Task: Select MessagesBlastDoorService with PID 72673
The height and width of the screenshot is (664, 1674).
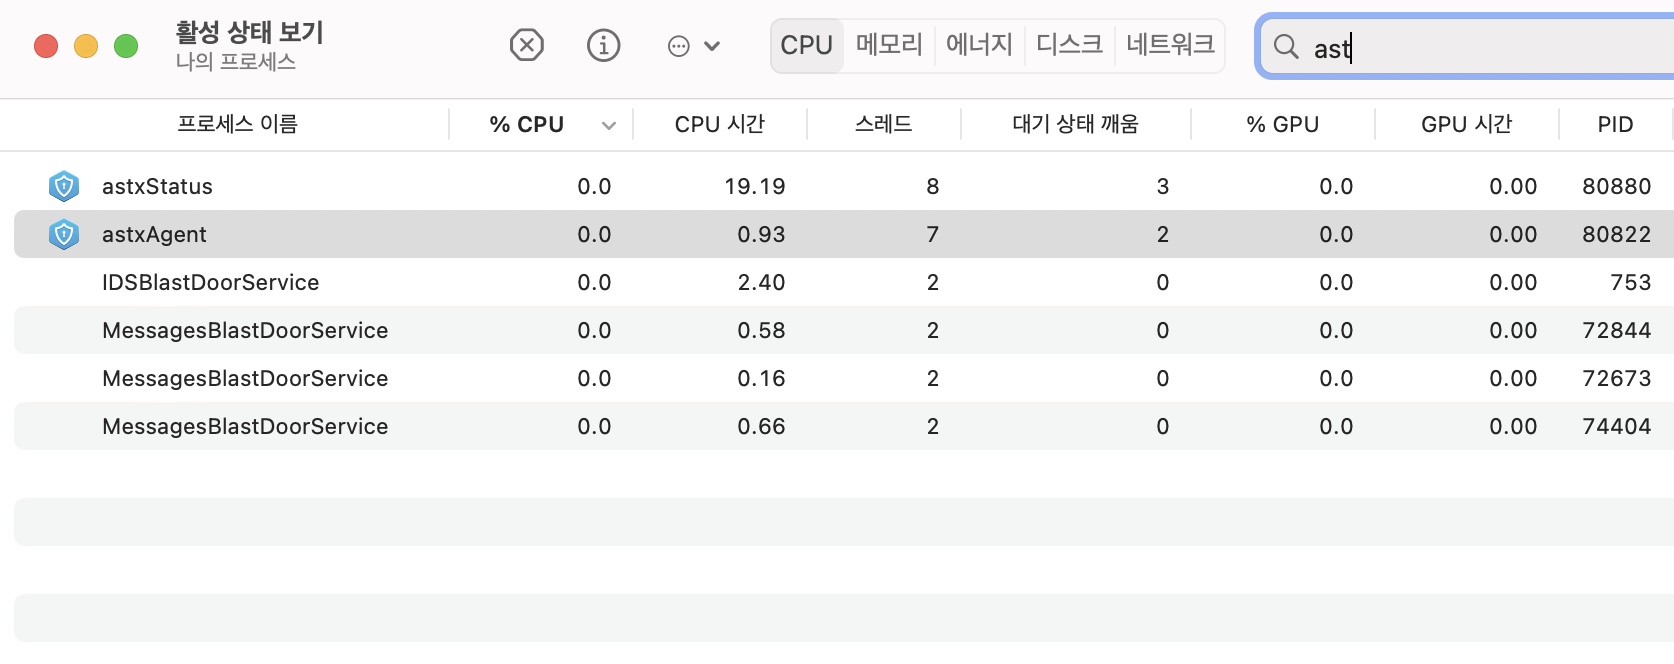Action: [844, 378]
